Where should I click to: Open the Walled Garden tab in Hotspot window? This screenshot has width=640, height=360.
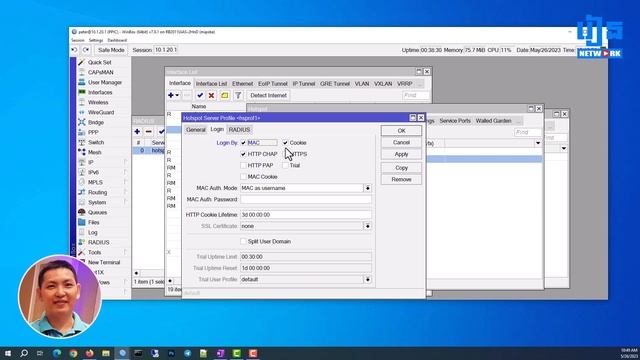pos(493,121)
